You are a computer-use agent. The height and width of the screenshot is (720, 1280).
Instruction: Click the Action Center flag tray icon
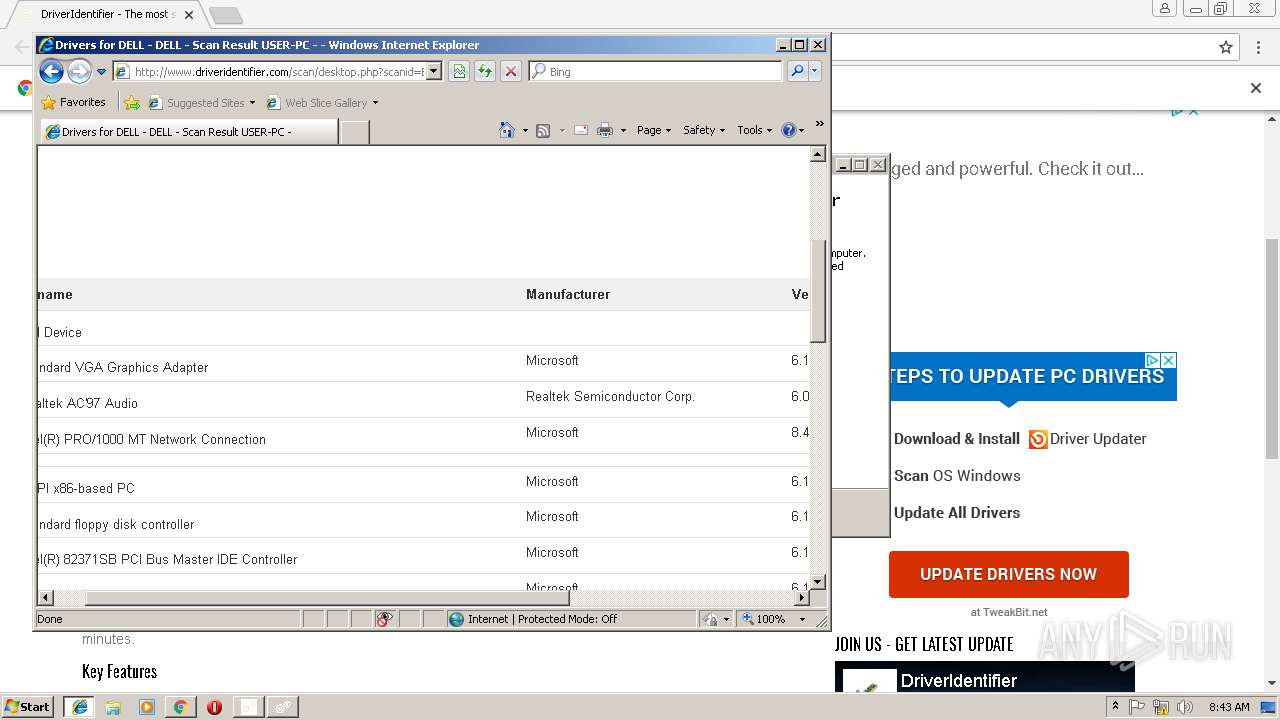[1137, 706]
